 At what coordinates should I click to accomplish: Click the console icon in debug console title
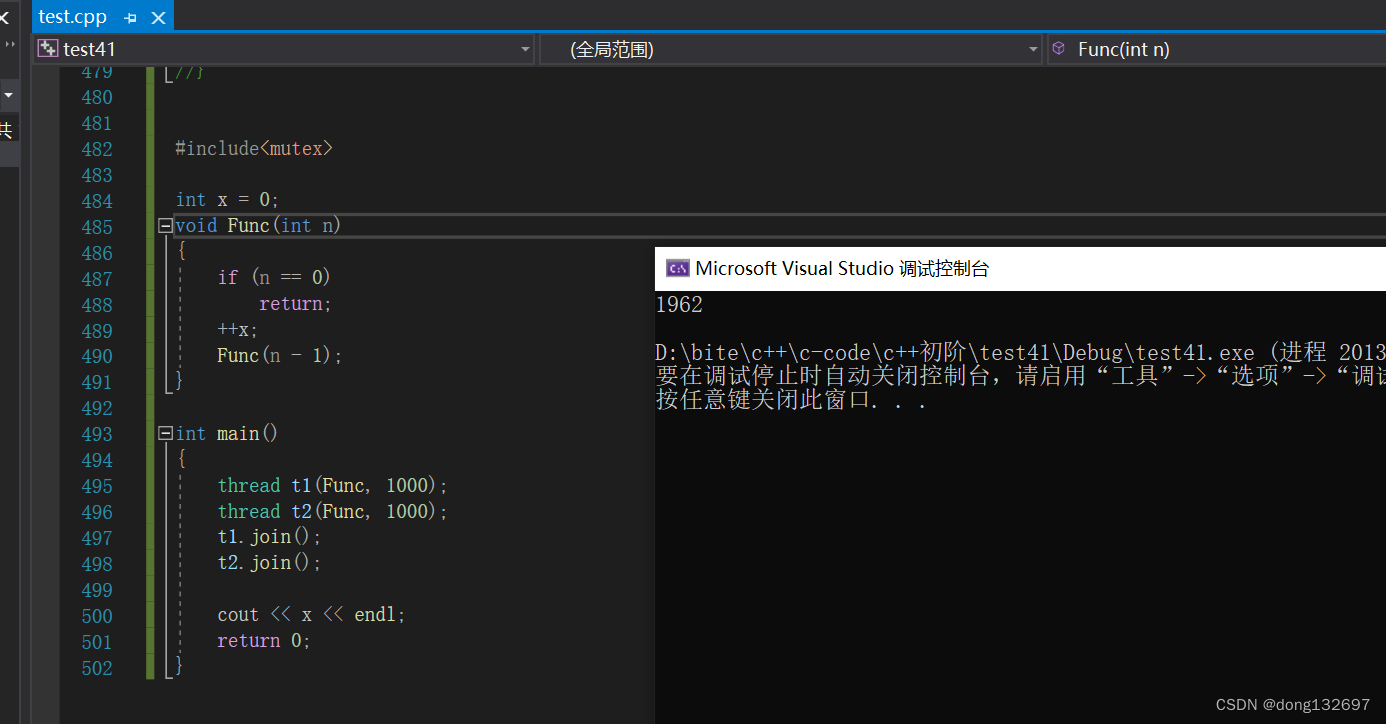pyautogui.click(x=677, y=268)
